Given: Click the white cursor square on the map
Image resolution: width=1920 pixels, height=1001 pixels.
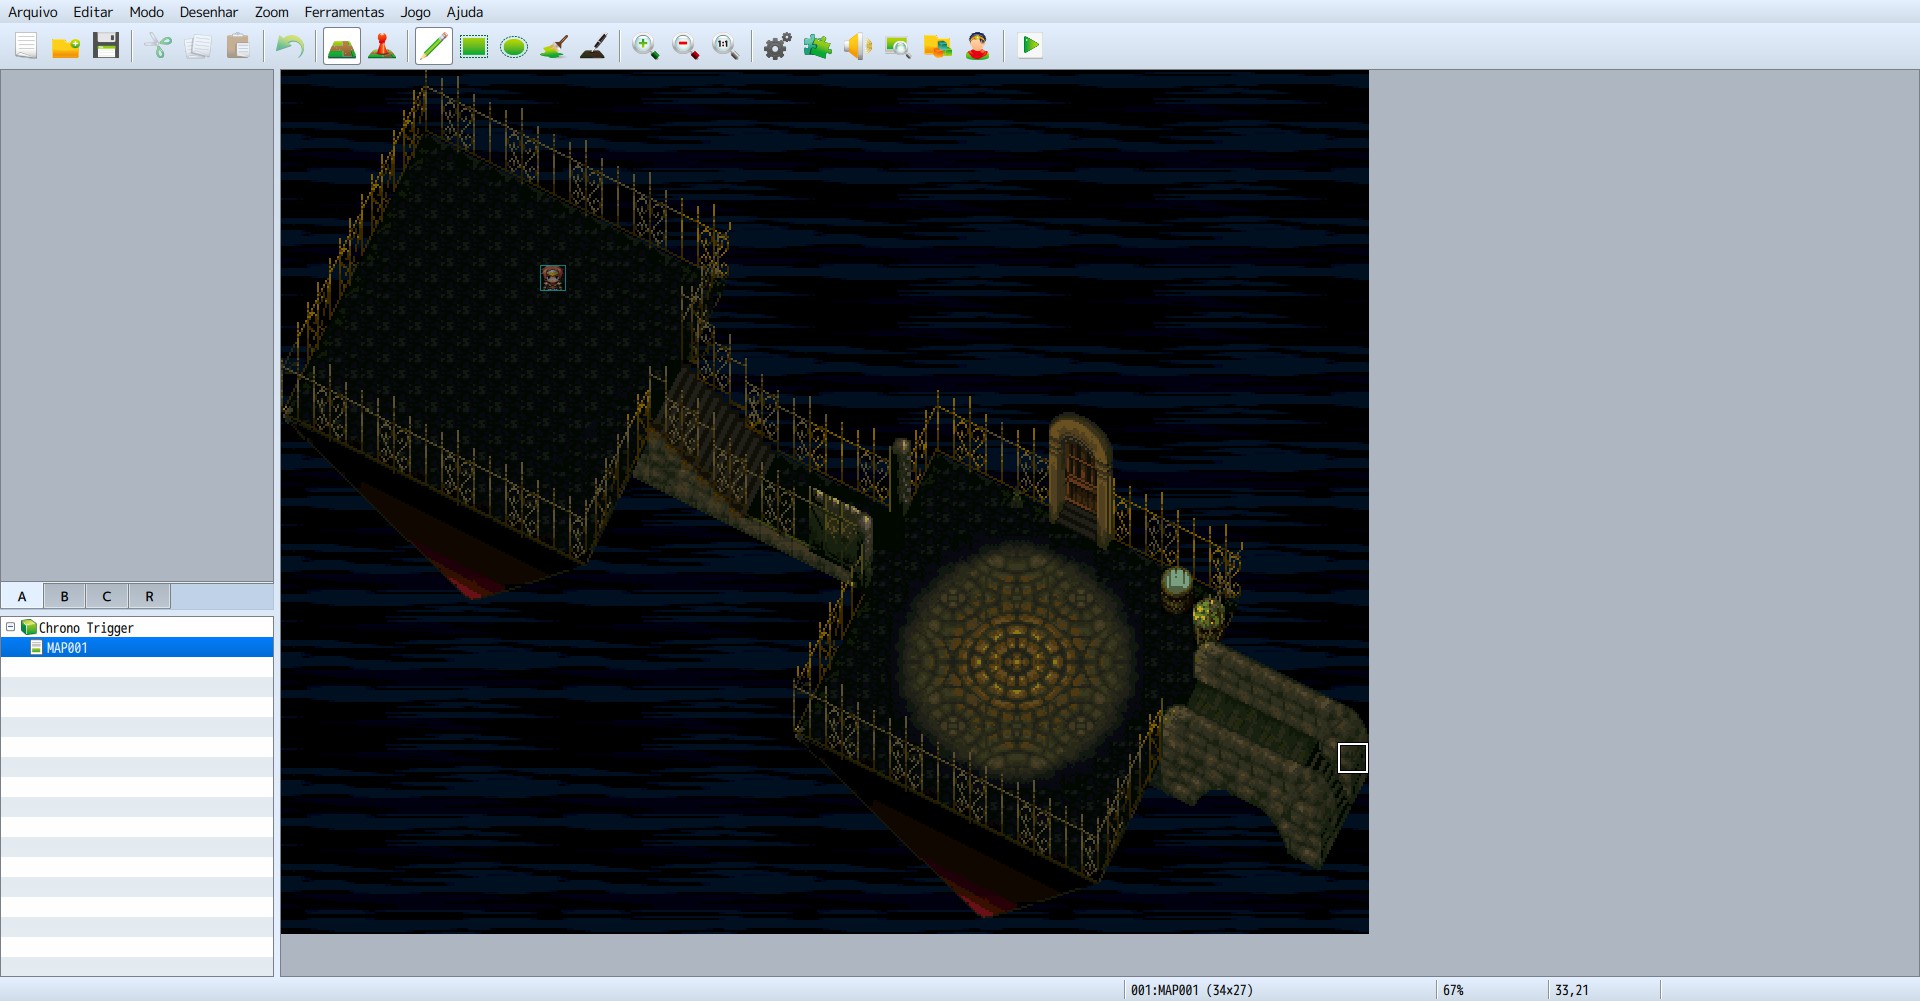Looking at the screenshot, I should (x=1353, y=758).
